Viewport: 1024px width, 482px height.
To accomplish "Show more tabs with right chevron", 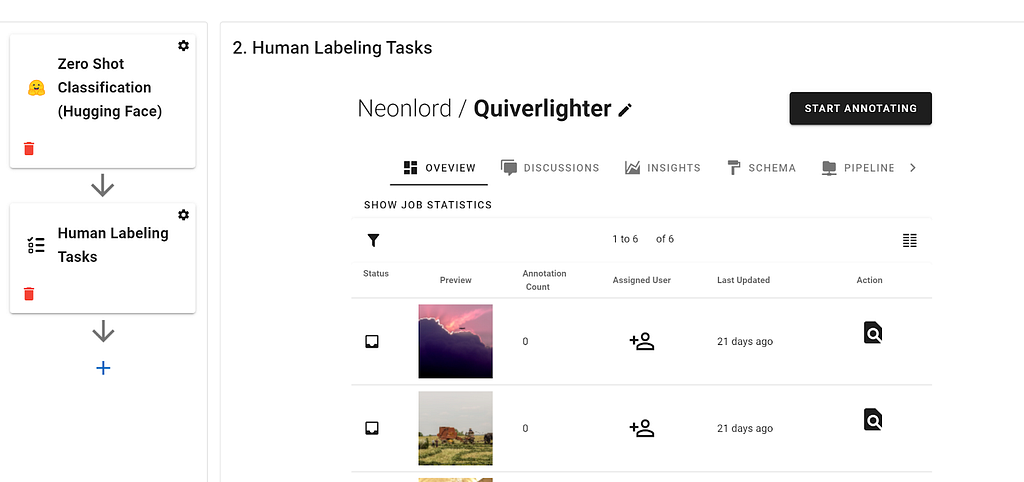I will tap(913, 168).
